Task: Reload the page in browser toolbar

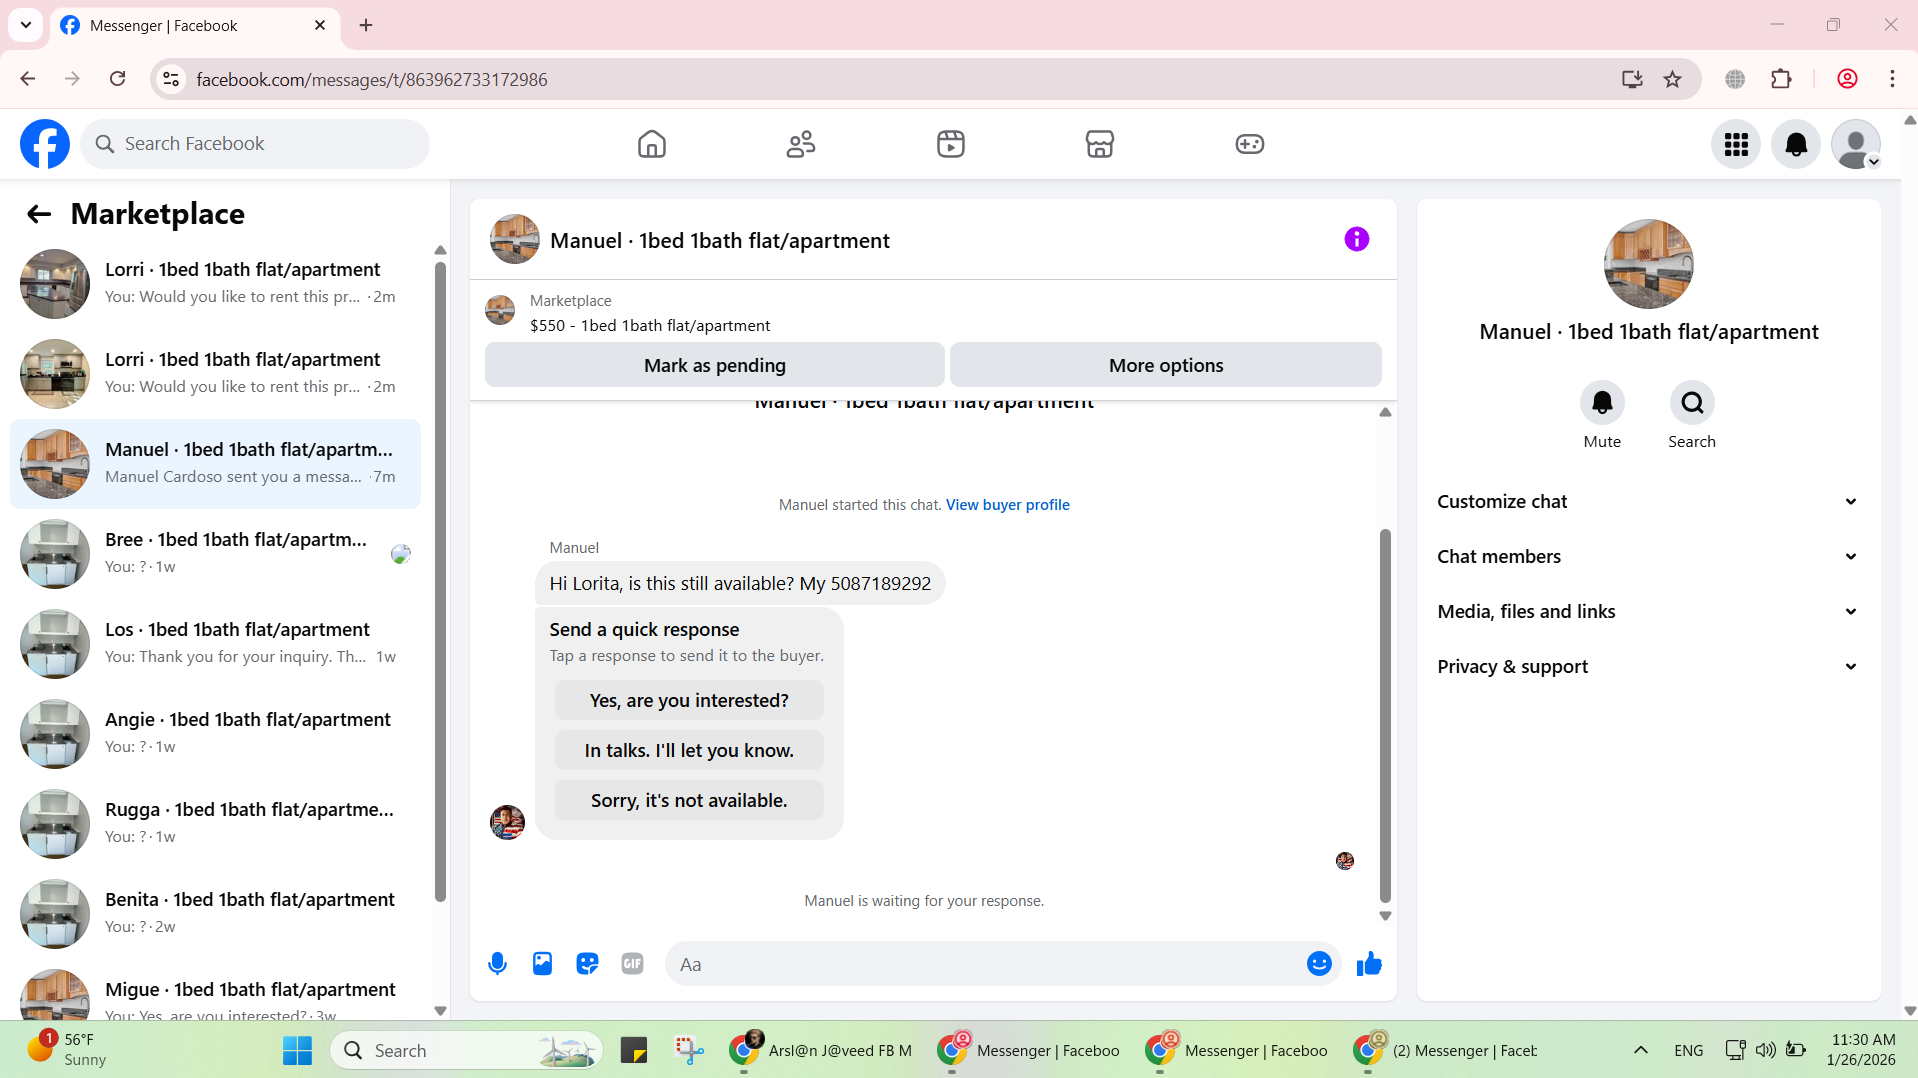Action: pyautogui.click(x=117, y=79)
